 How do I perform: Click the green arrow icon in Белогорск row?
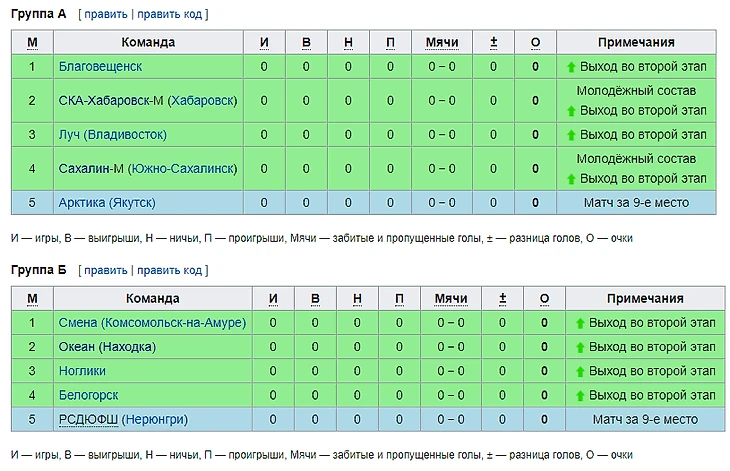(x=578, y=395)
